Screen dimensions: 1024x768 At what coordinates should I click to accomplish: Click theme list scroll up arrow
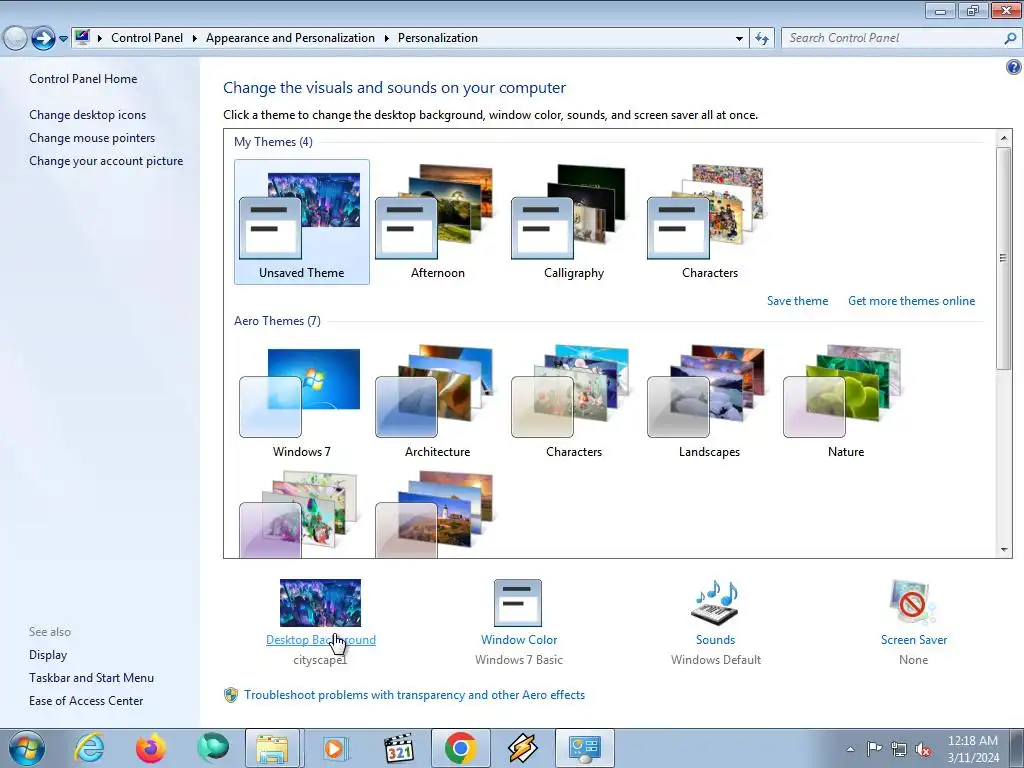[x=1004, y=138]
